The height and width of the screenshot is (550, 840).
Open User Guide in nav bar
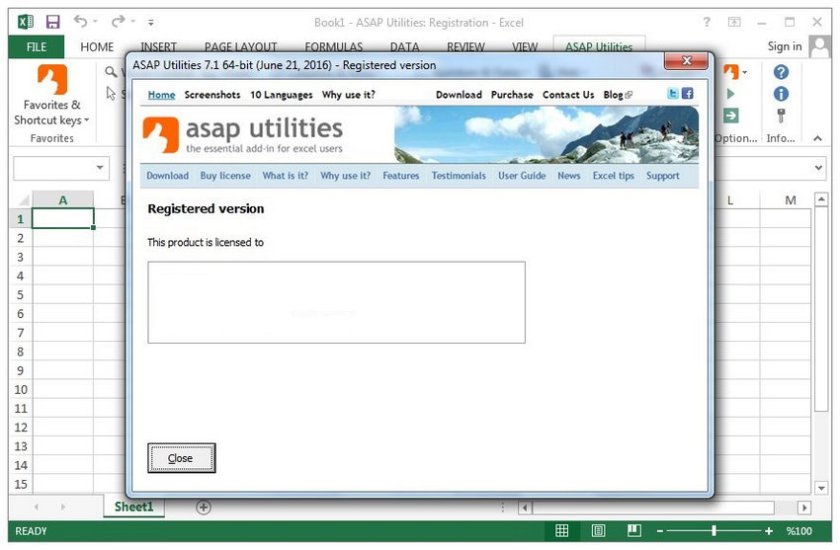click(x=522, y=176)
